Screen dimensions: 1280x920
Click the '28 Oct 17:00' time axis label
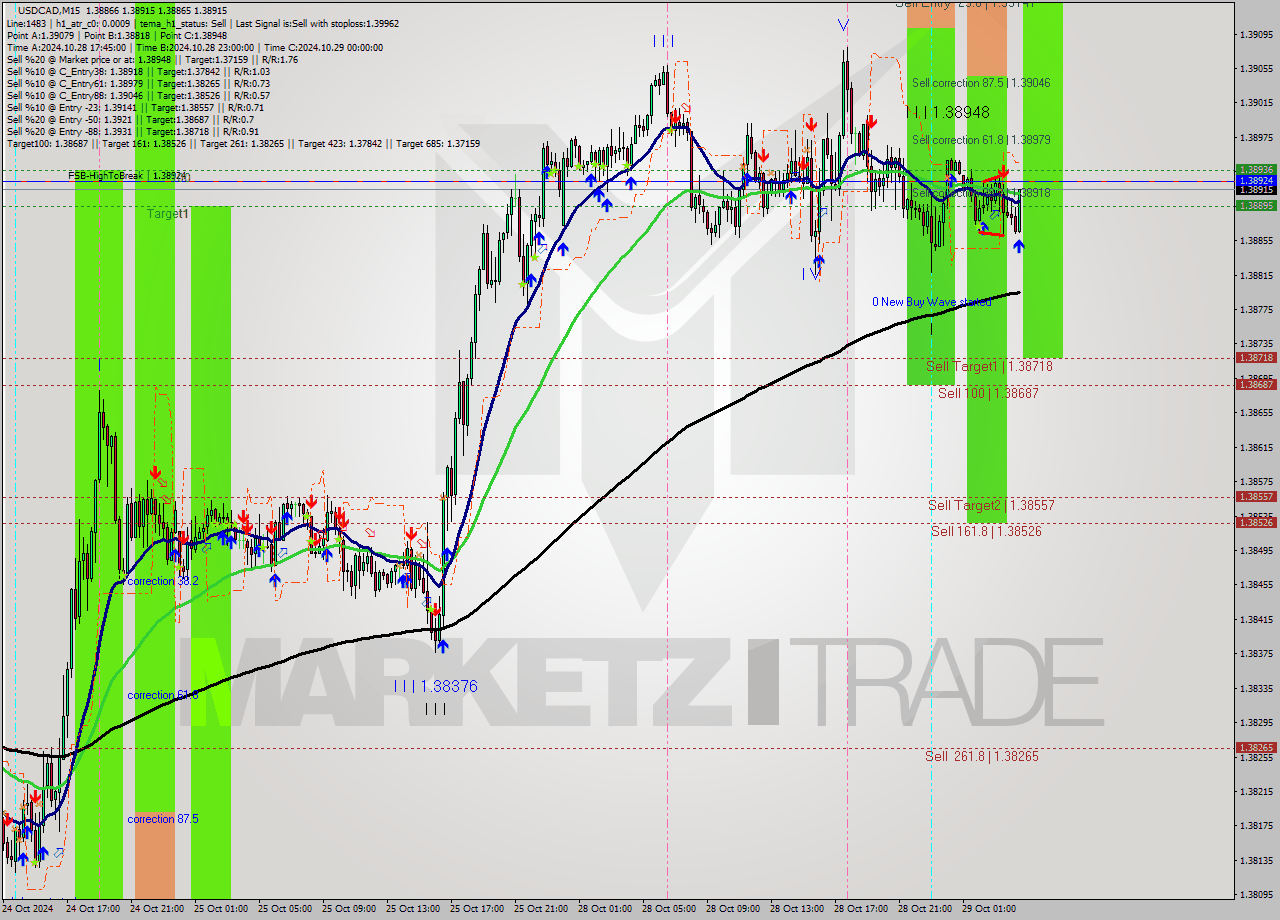pyautogui.click(x=861, y=909)
